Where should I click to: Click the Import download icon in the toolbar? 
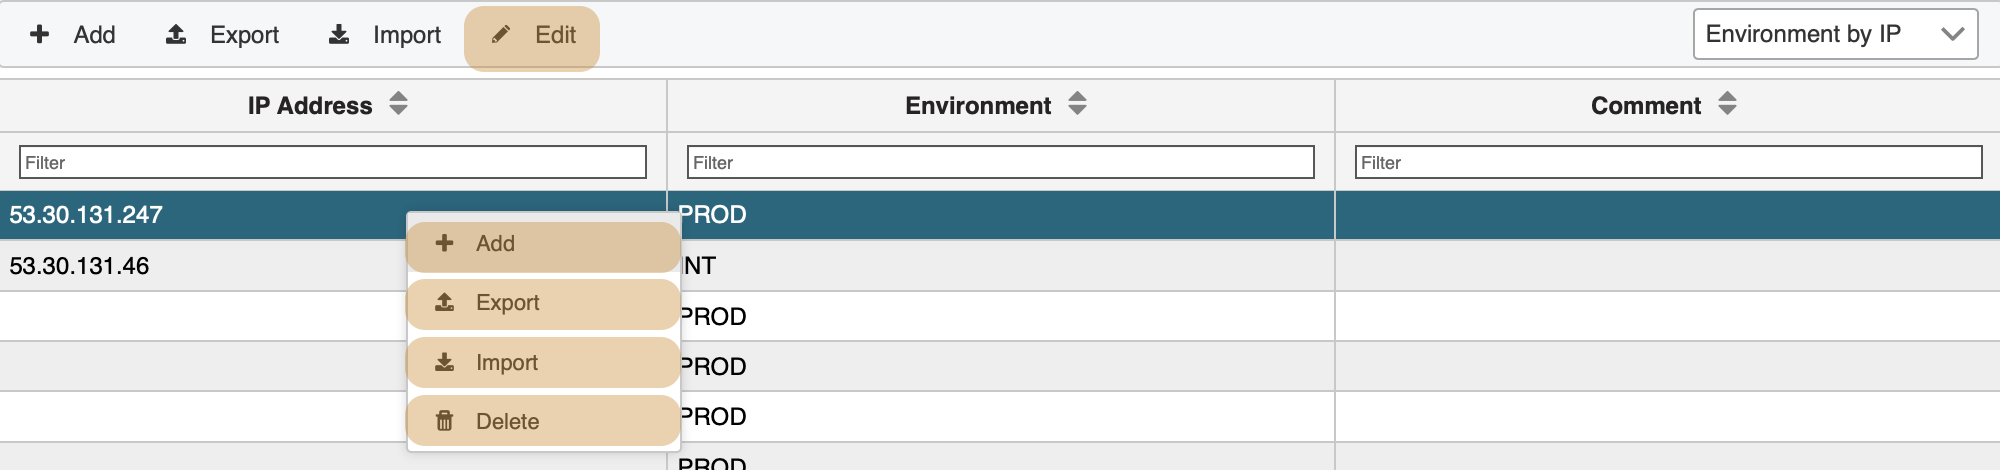(x=339, y=35)
